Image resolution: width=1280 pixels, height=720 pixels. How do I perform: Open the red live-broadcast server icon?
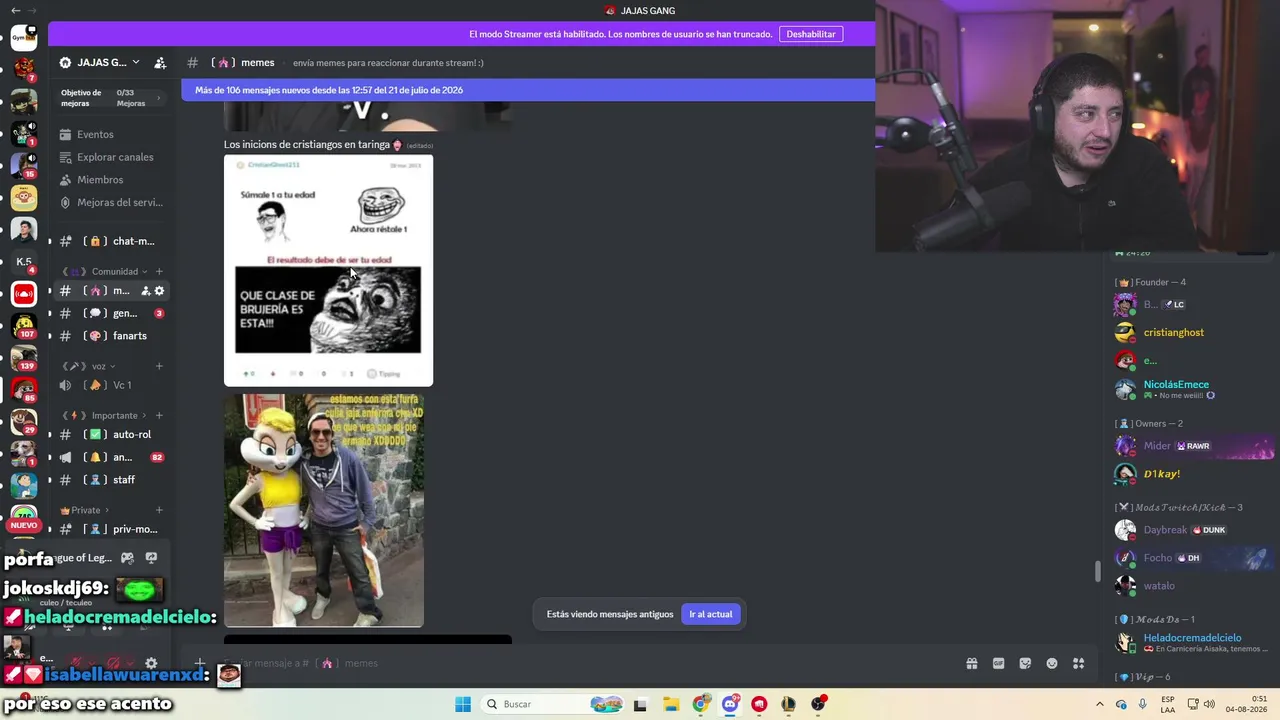[24, 294]
